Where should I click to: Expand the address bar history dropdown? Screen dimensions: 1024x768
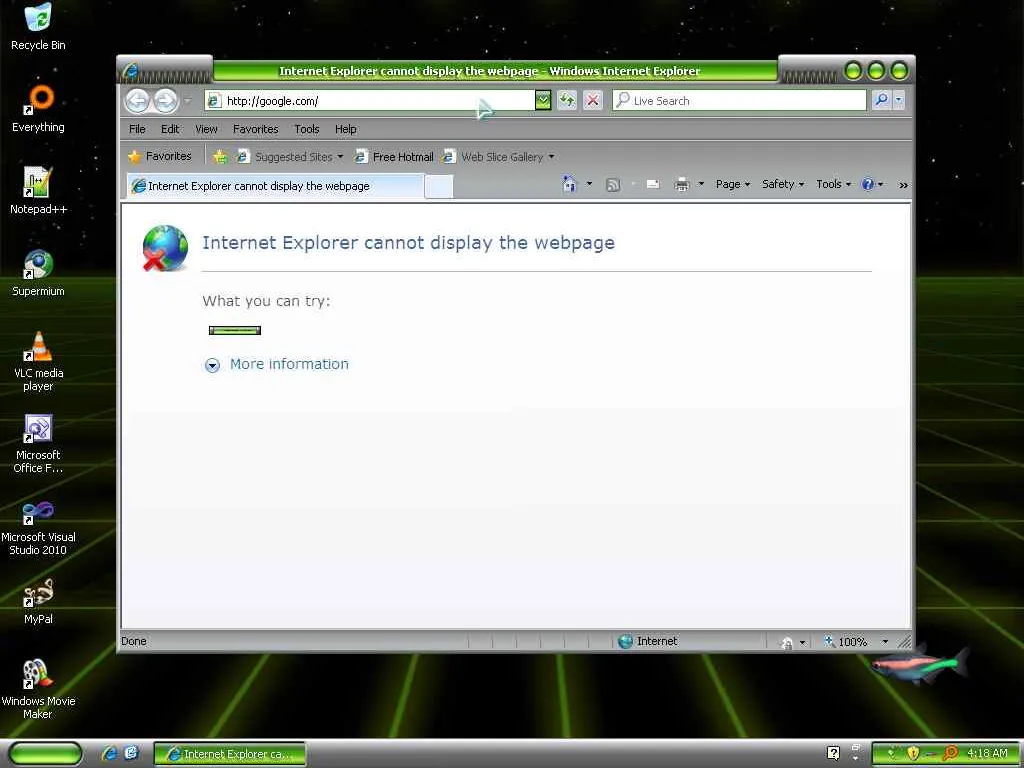[543, 101]
